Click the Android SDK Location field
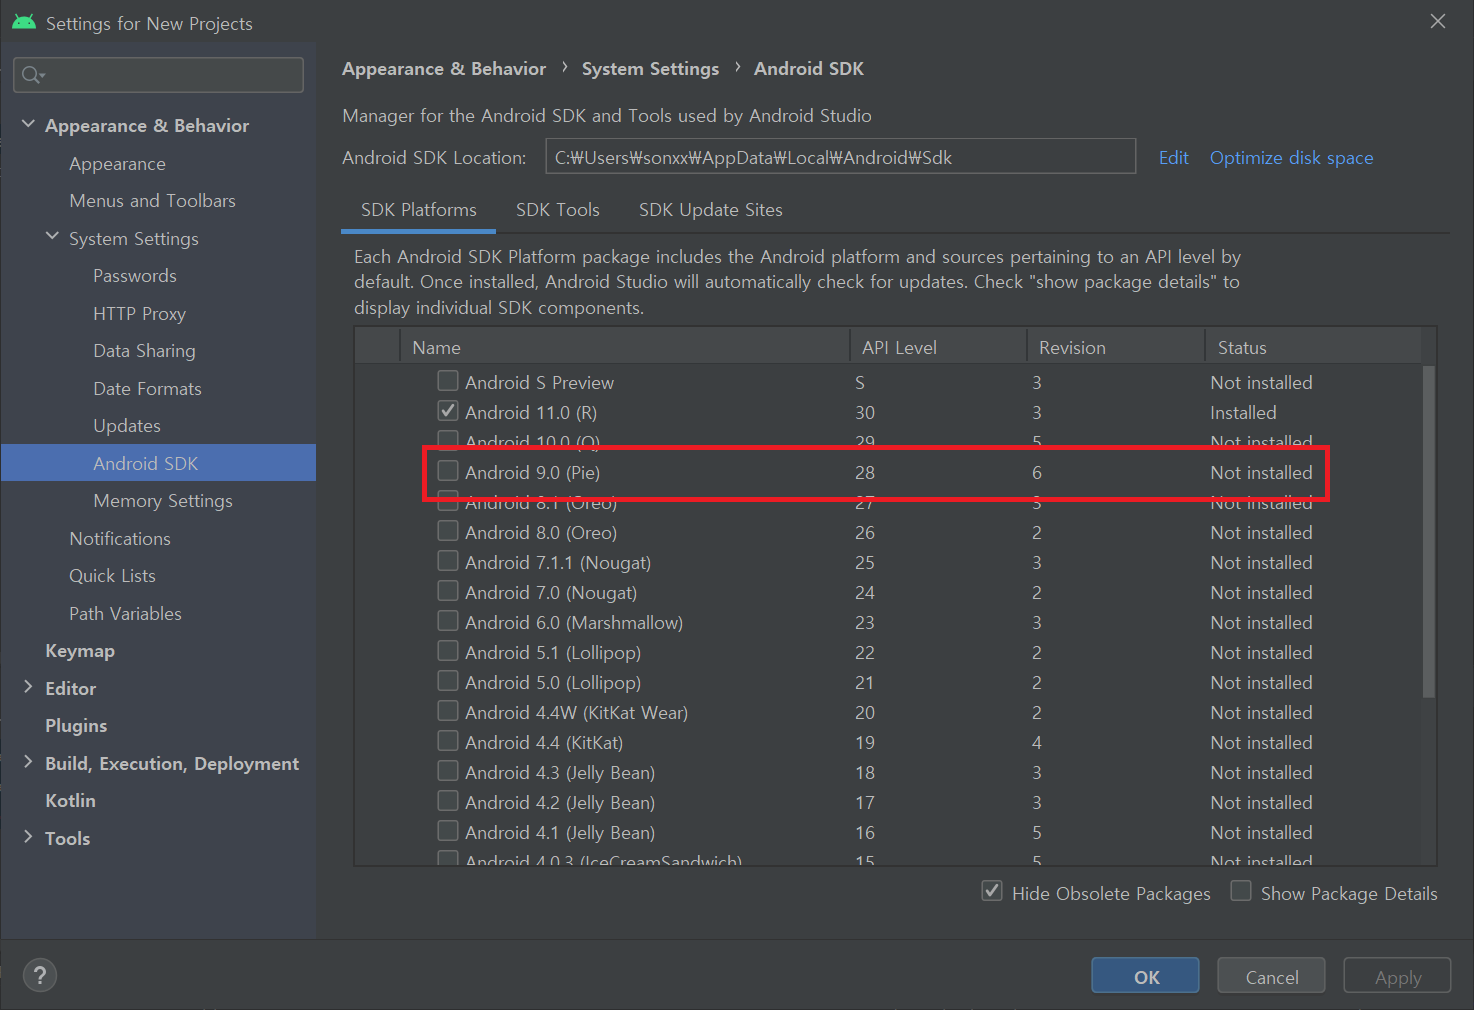 pos(840,157)
